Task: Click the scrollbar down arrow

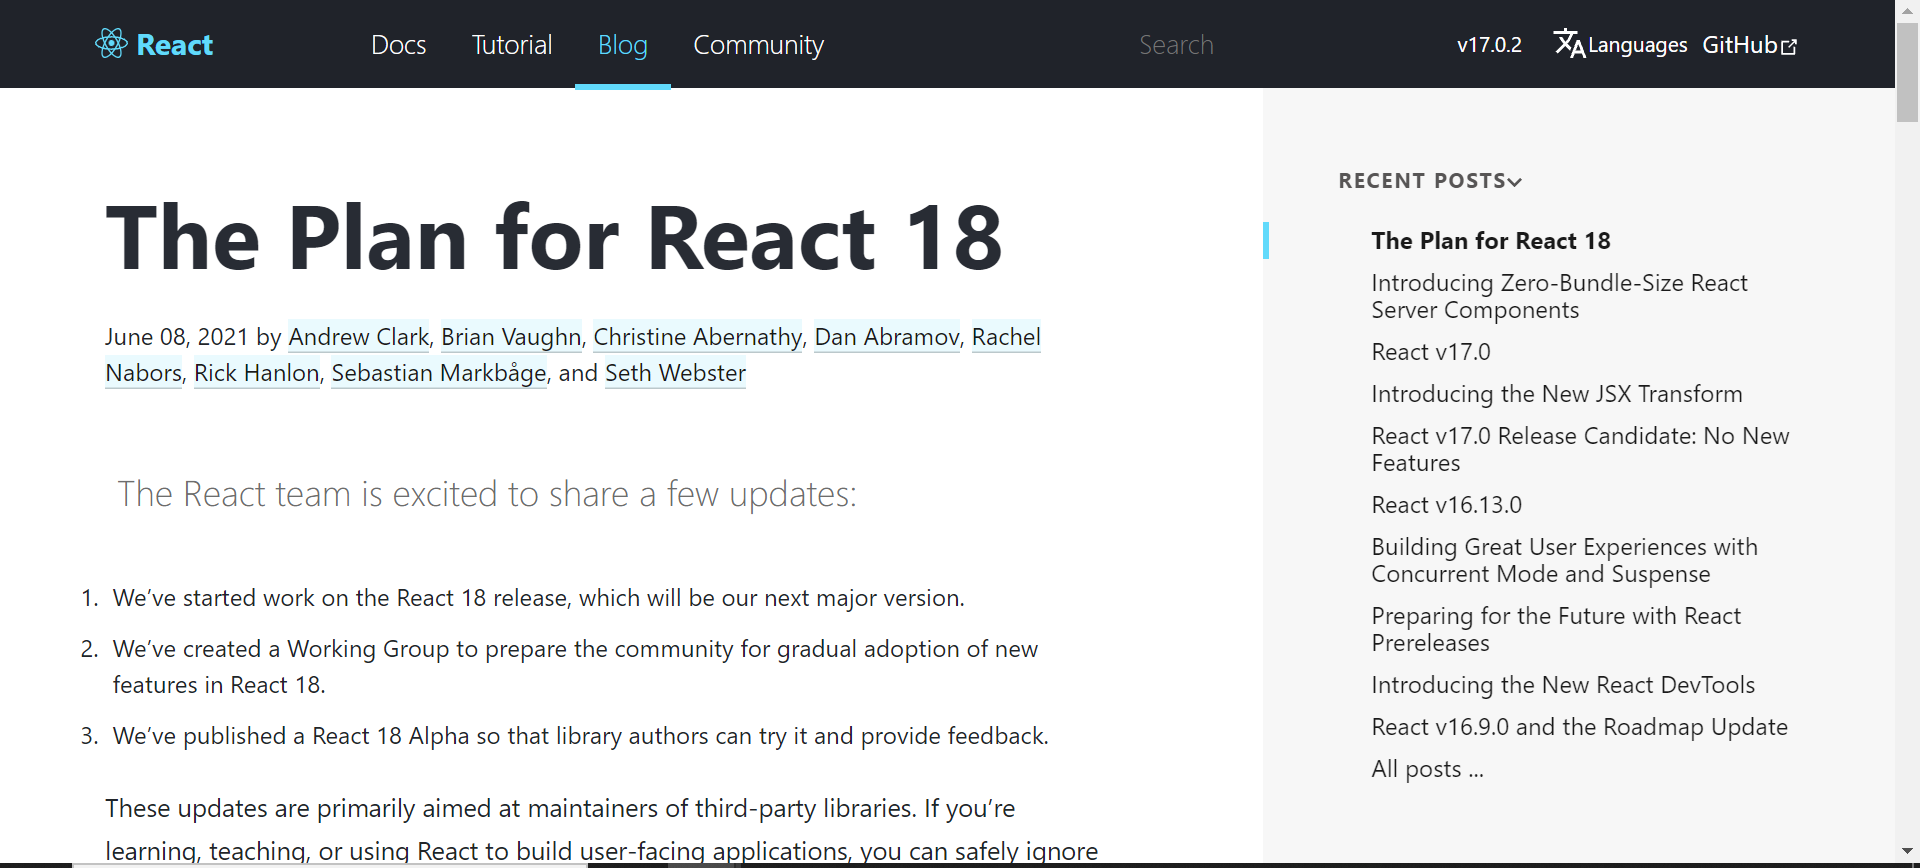Action: coord(1907,851)
